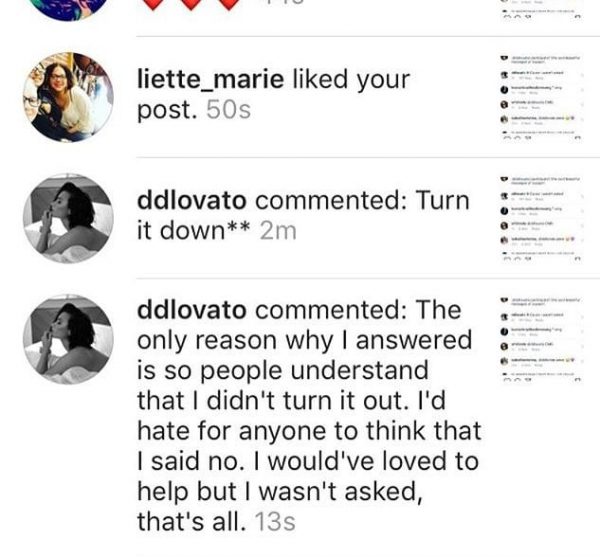Open post thumbnail beside 'Turn it down**' comment
Screen dimensions: 600x557
pos(542,219)
